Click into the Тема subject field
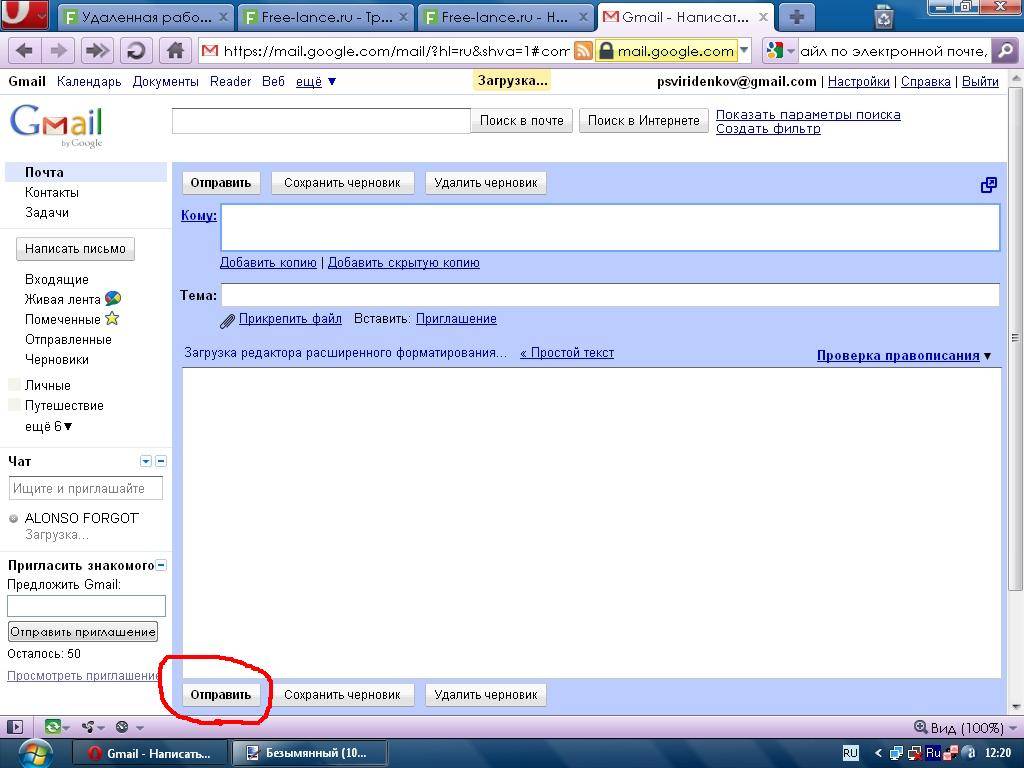 pyautogui.click(x=609, y=295)
